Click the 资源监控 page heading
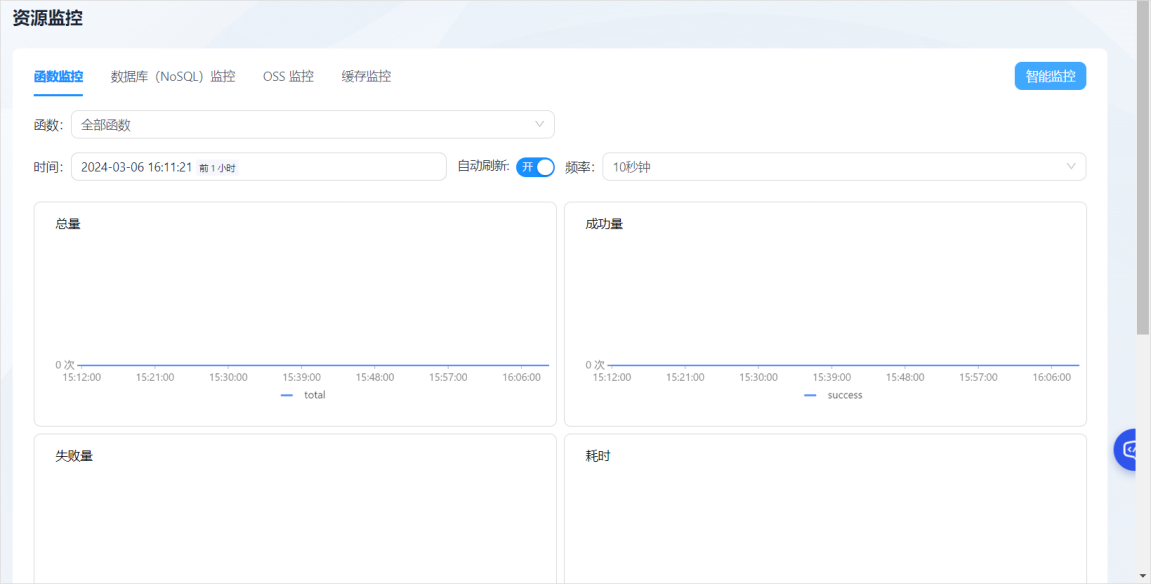Image resolution: width=1151 pixels, height=584 pixels. [48, 18]
